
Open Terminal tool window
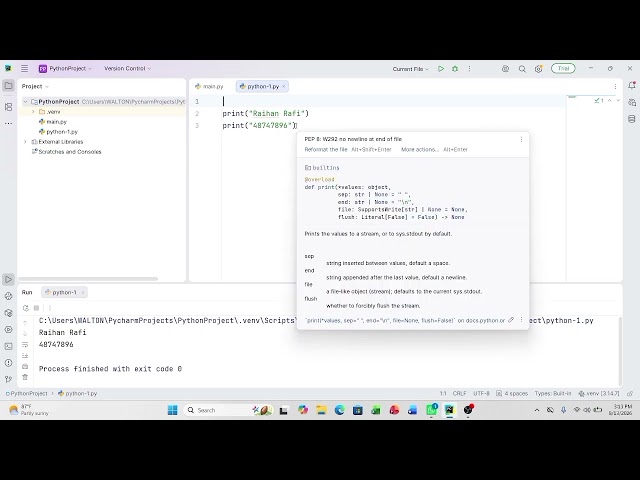pyautogui.click(x=8, y=346)
